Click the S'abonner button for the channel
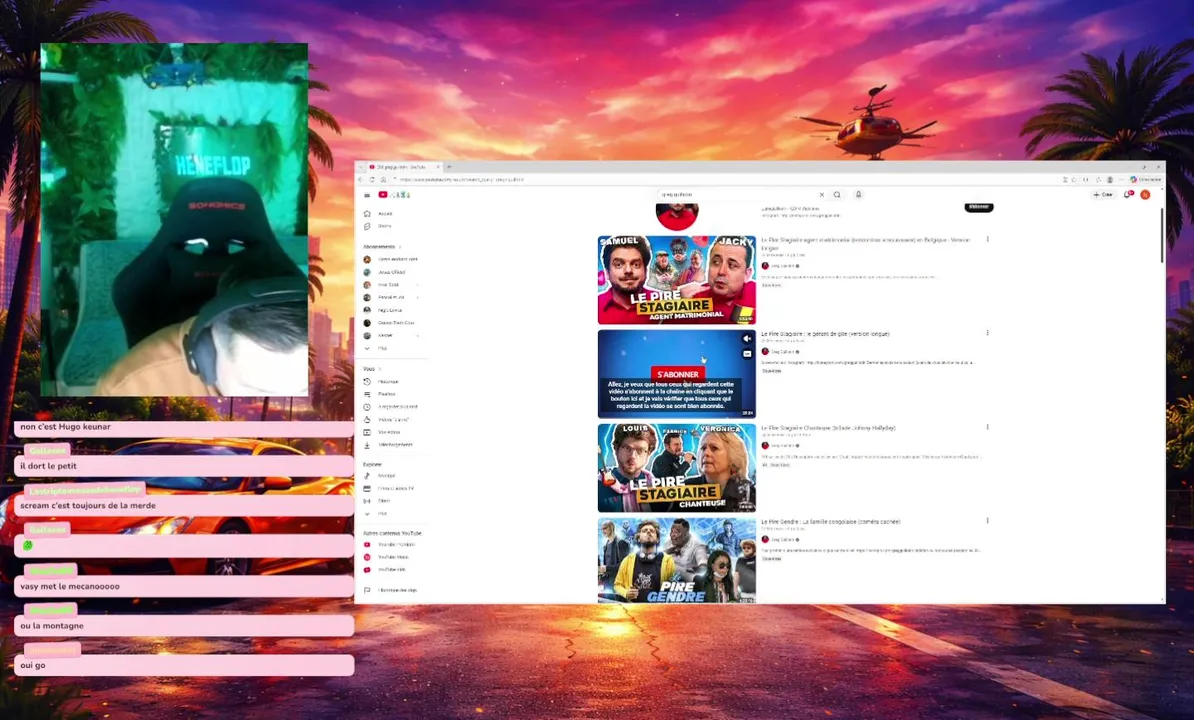The image size is (1194, 720). coord(979,207)
